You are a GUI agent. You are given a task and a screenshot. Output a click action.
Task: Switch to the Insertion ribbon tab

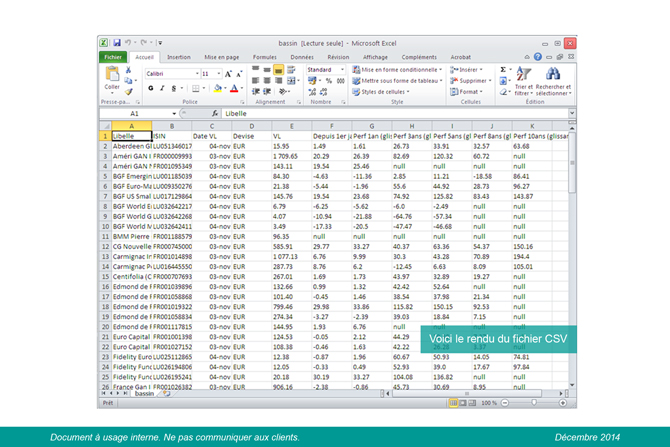[178, 58]
